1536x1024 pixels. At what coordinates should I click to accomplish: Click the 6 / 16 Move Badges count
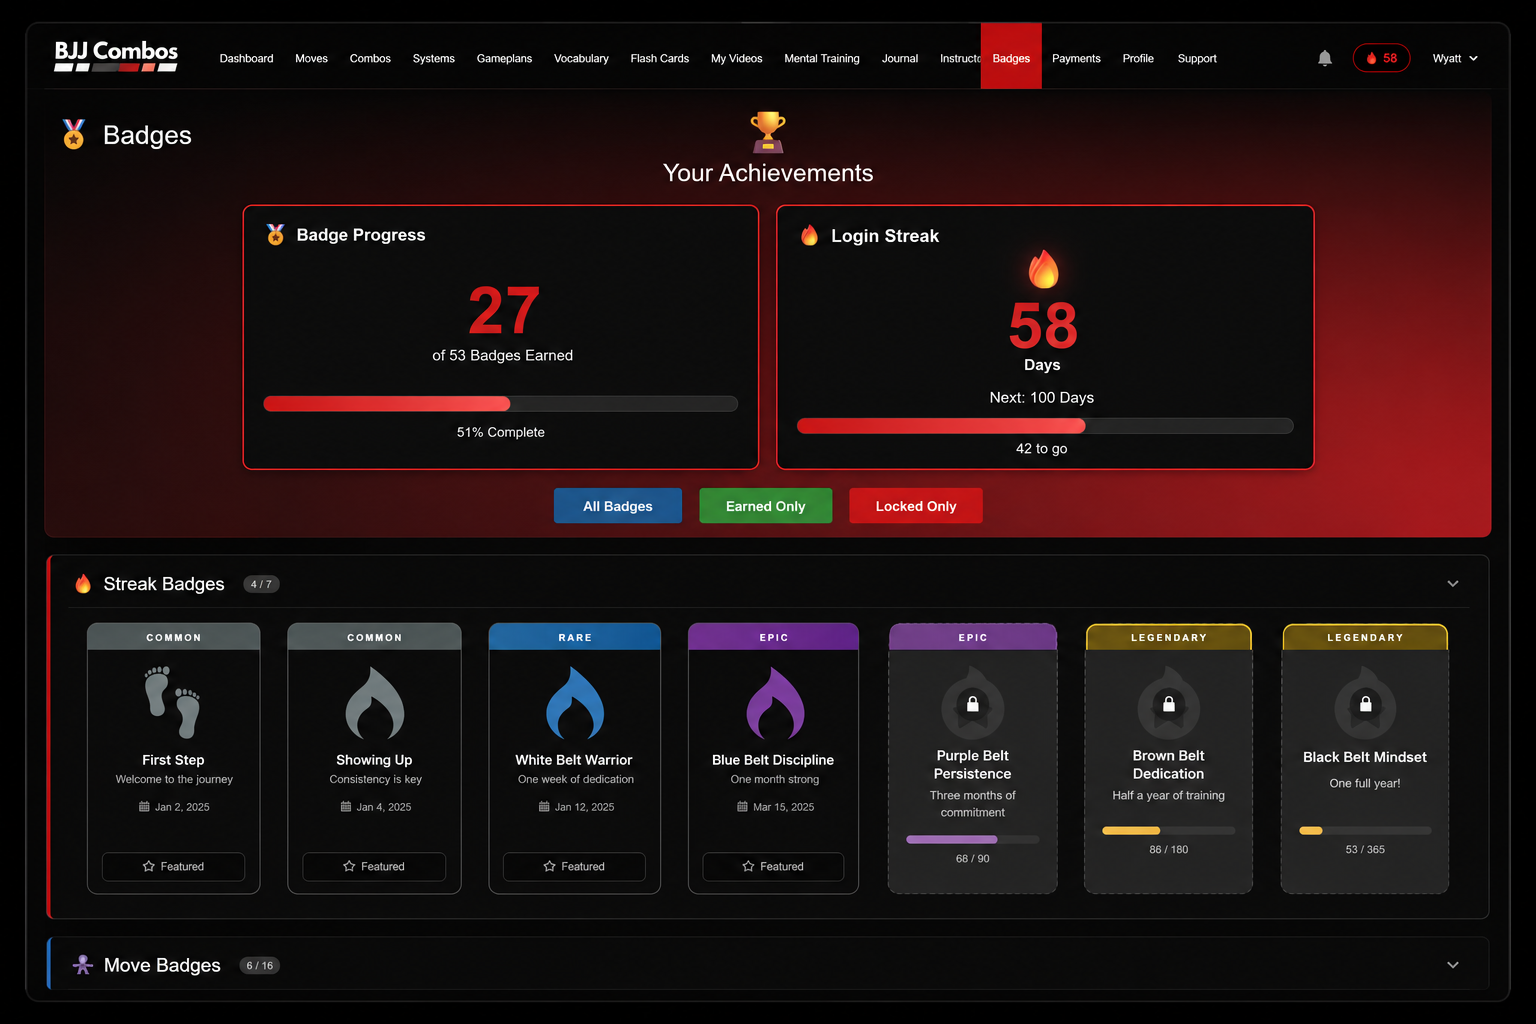[x=260, y=965]
